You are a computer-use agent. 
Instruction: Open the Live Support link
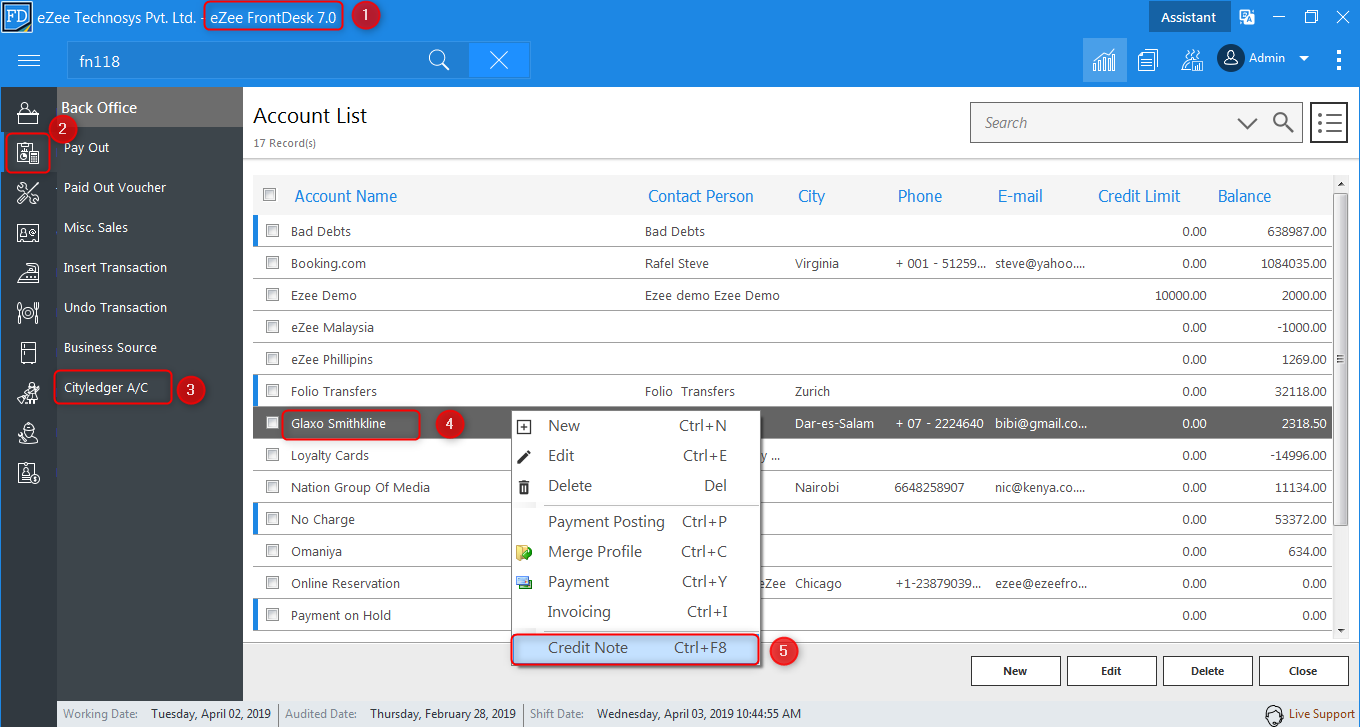click(1321, 714)
